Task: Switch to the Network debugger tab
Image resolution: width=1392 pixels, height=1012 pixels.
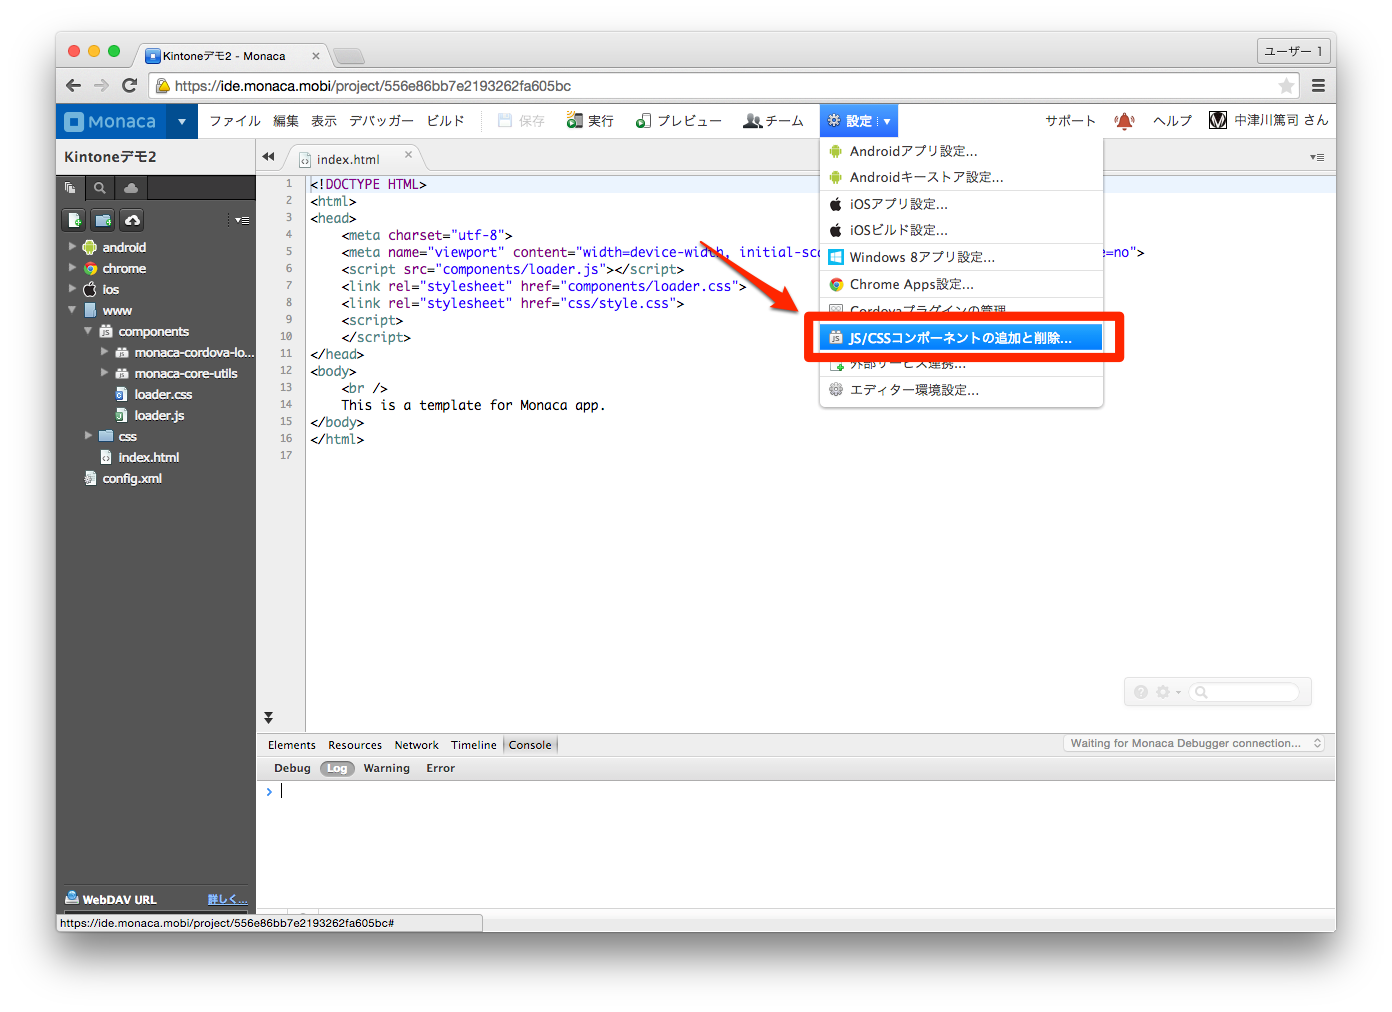Action: pyautogui.click(x=416, y=745)
